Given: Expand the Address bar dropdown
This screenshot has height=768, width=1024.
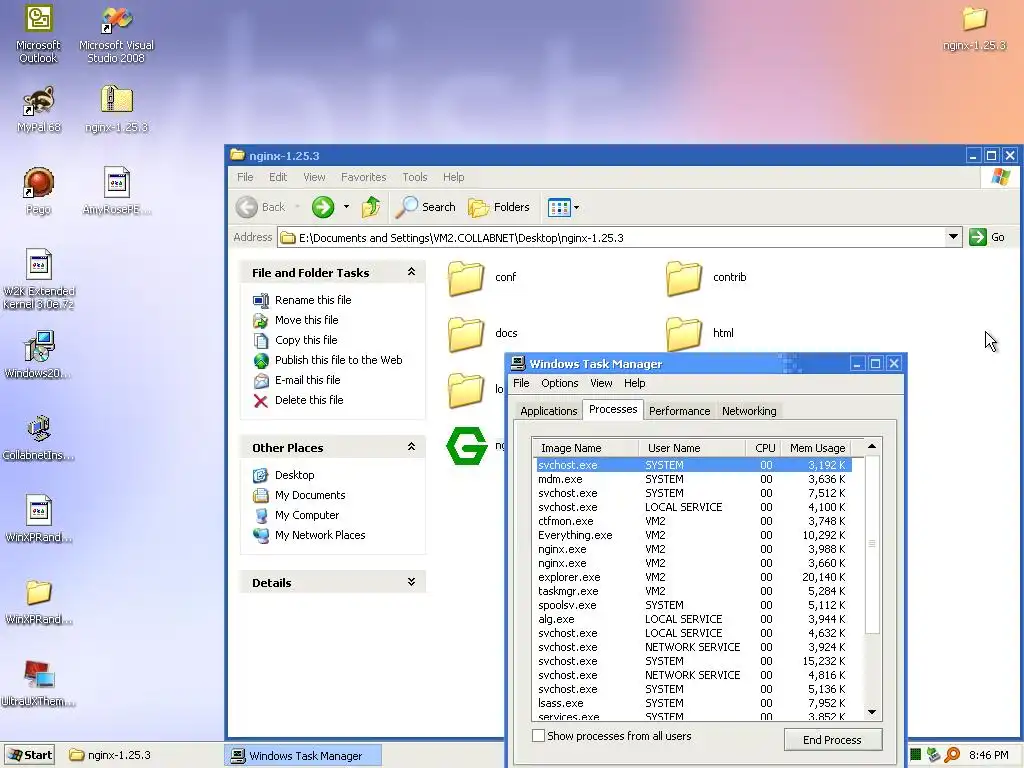Looking at the screenshot, I should pyautogui.click(x=953, y=237).
